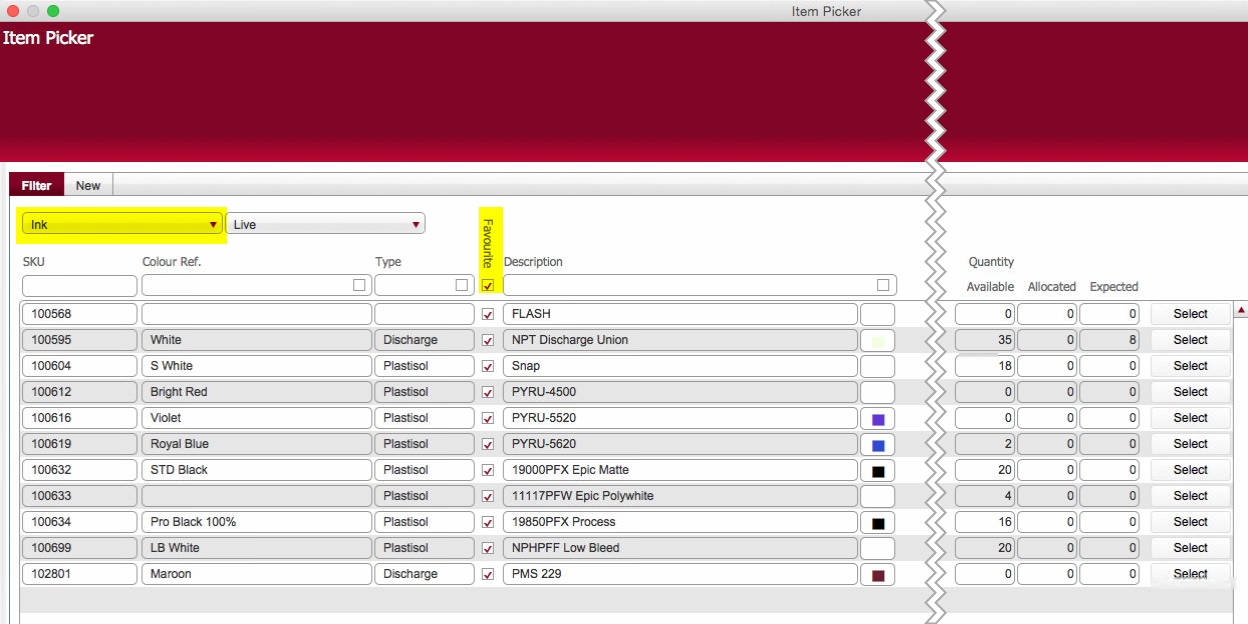Screen dimensions: 1248x624
Task: Click the blue swatch for PYRU-5620
Action: [x=878, y=445]
